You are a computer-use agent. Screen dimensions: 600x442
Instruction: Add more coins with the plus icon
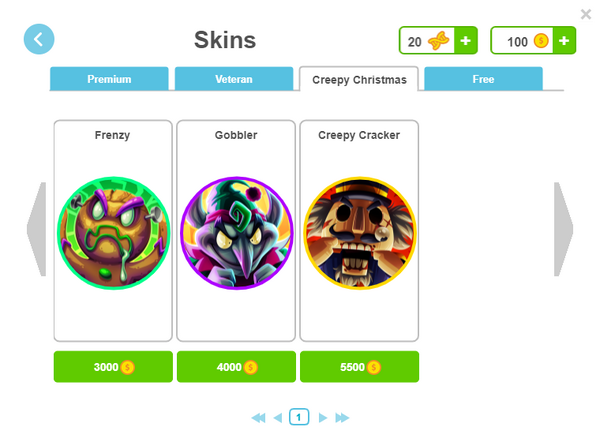564,41
